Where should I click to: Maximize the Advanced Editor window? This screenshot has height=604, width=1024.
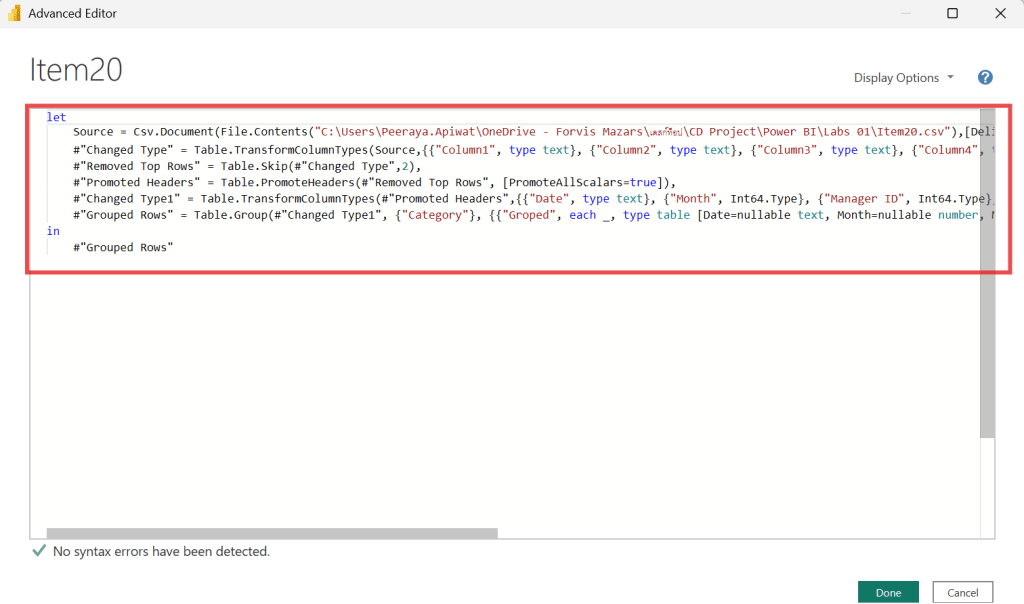952,14
